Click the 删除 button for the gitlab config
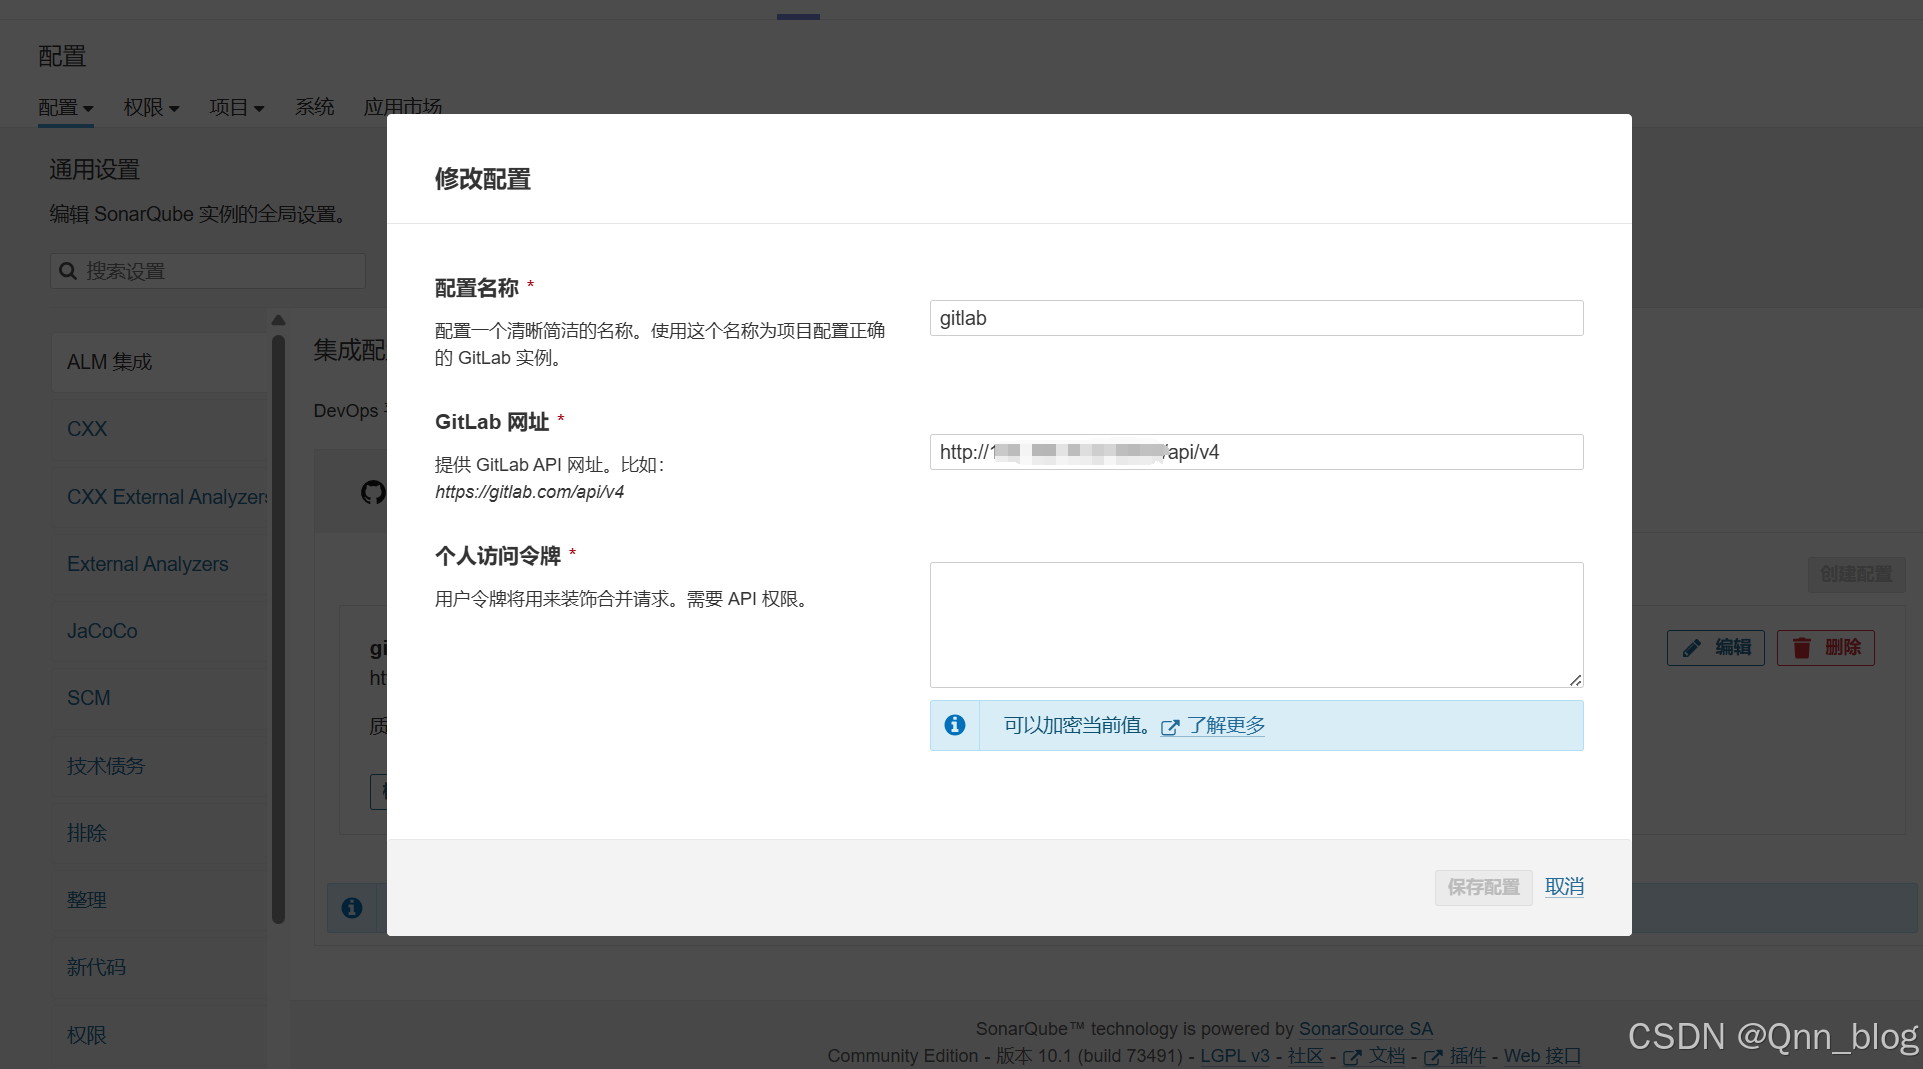 point(1826,648)
